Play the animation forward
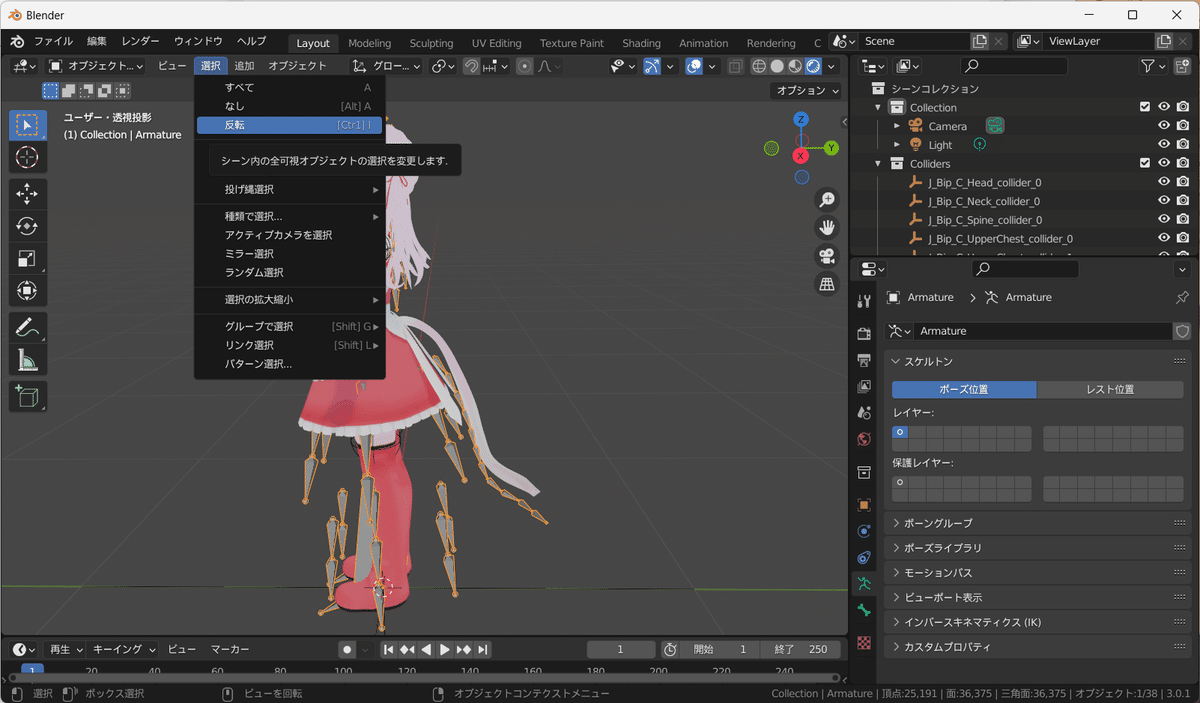The width and height of the screenshot is (1200, 703). click(x=445, y=649)
